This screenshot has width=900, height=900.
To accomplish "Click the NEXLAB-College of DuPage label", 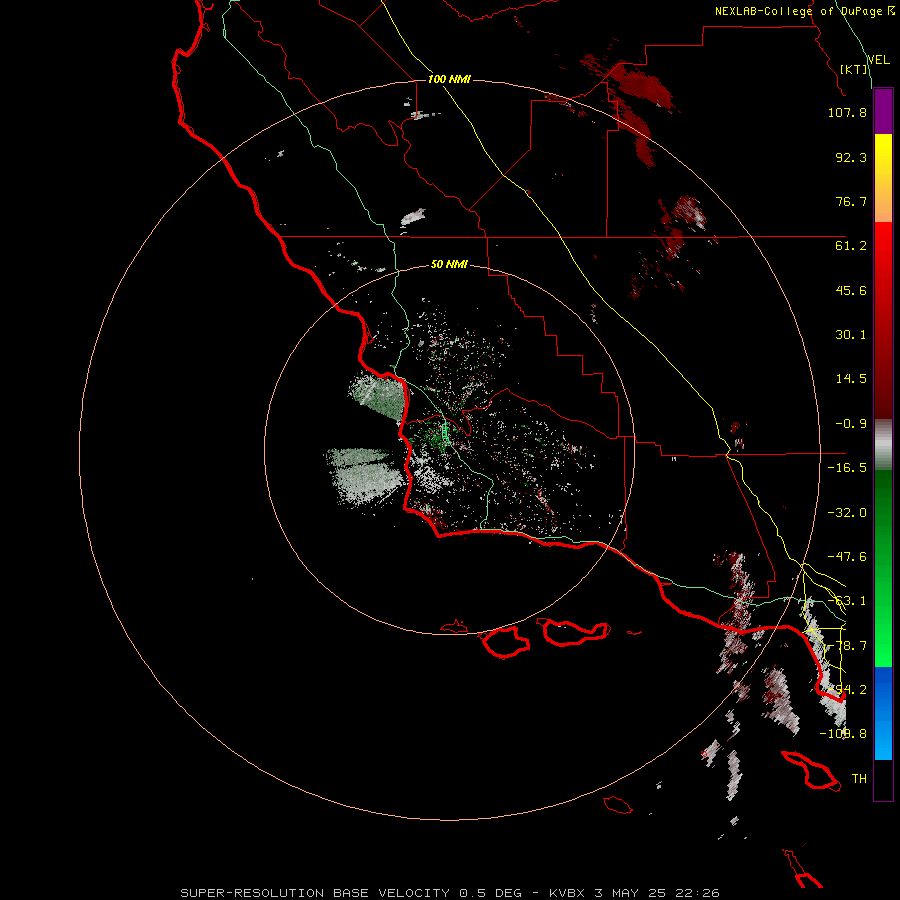I will (804, 11).
